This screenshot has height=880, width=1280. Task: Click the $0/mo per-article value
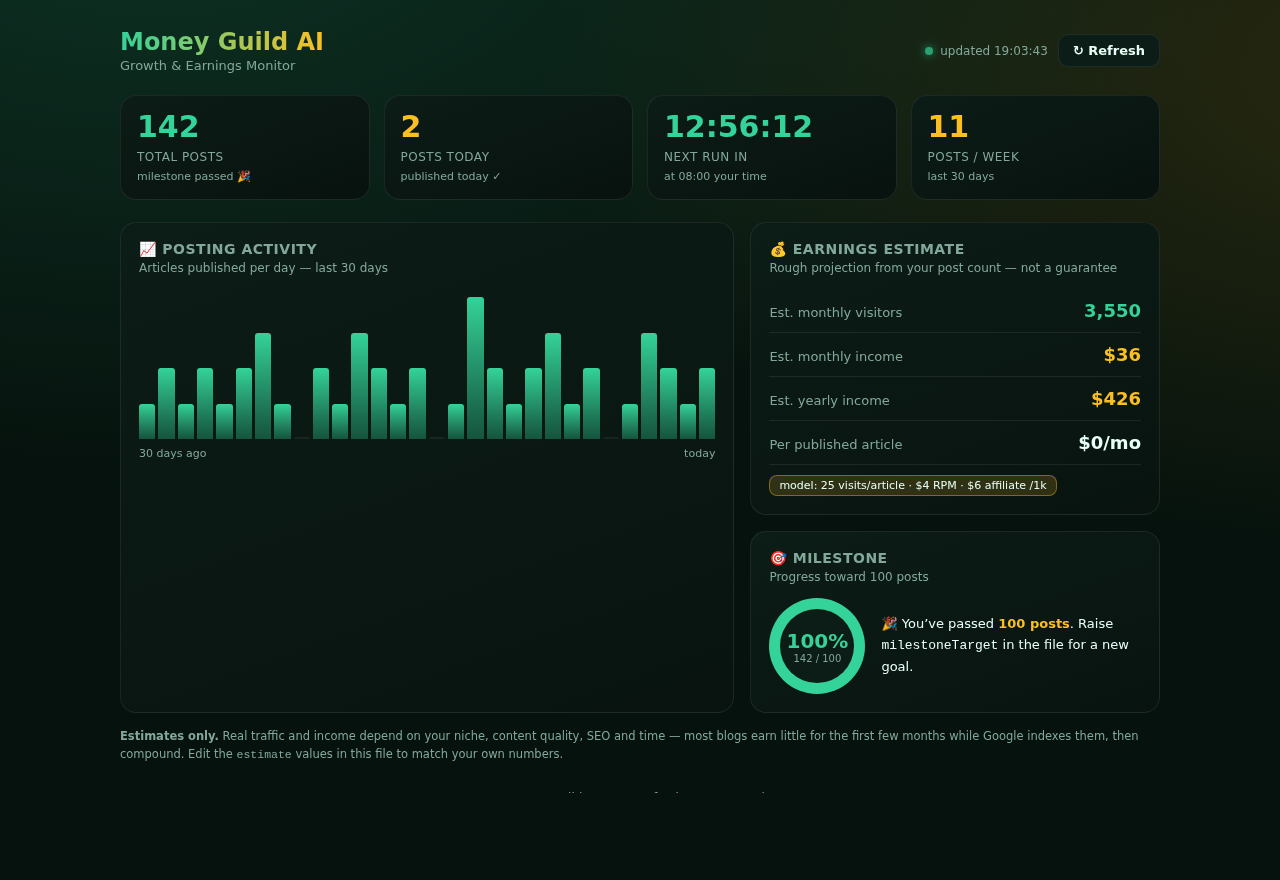1109,443
